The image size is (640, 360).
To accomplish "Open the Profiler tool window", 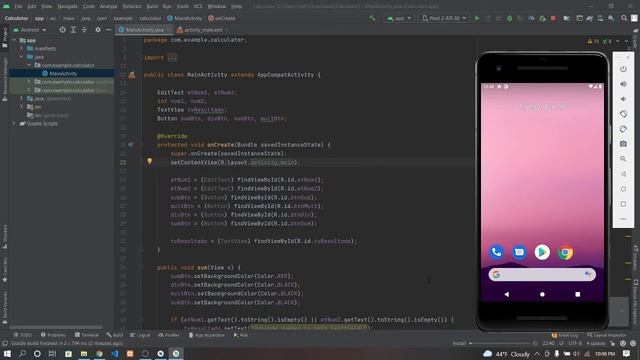I will pos(169,335).
